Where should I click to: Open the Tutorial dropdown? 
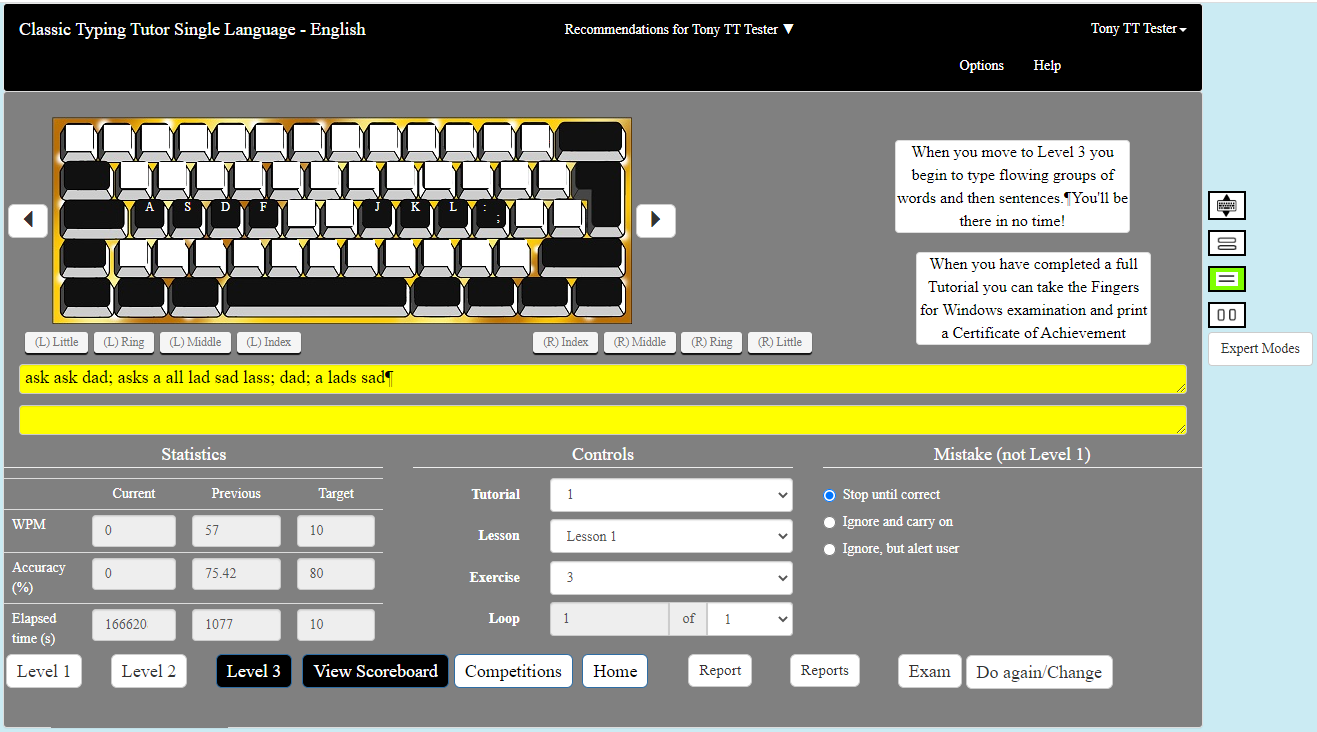click(670, 495)
